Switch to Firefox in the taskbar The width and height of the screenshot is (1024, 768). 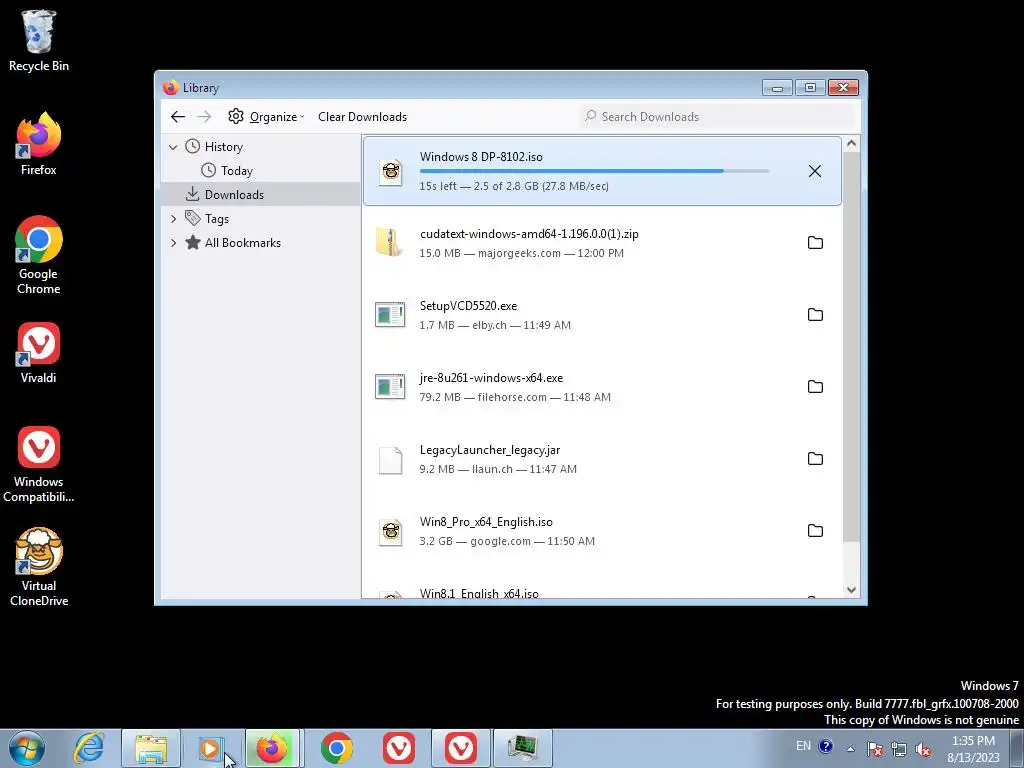272,748
